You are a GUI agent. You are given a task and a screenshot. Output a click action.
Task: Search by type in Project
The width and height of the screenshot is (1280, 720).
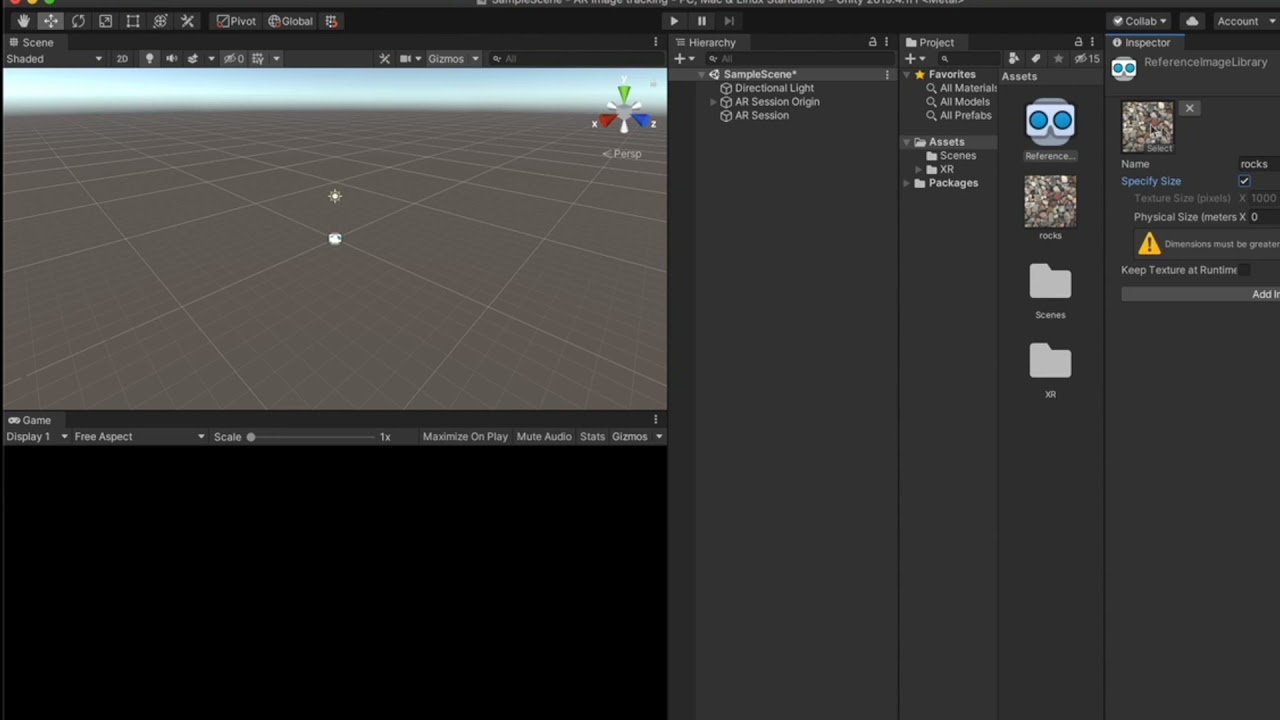tap(1014, 59)
